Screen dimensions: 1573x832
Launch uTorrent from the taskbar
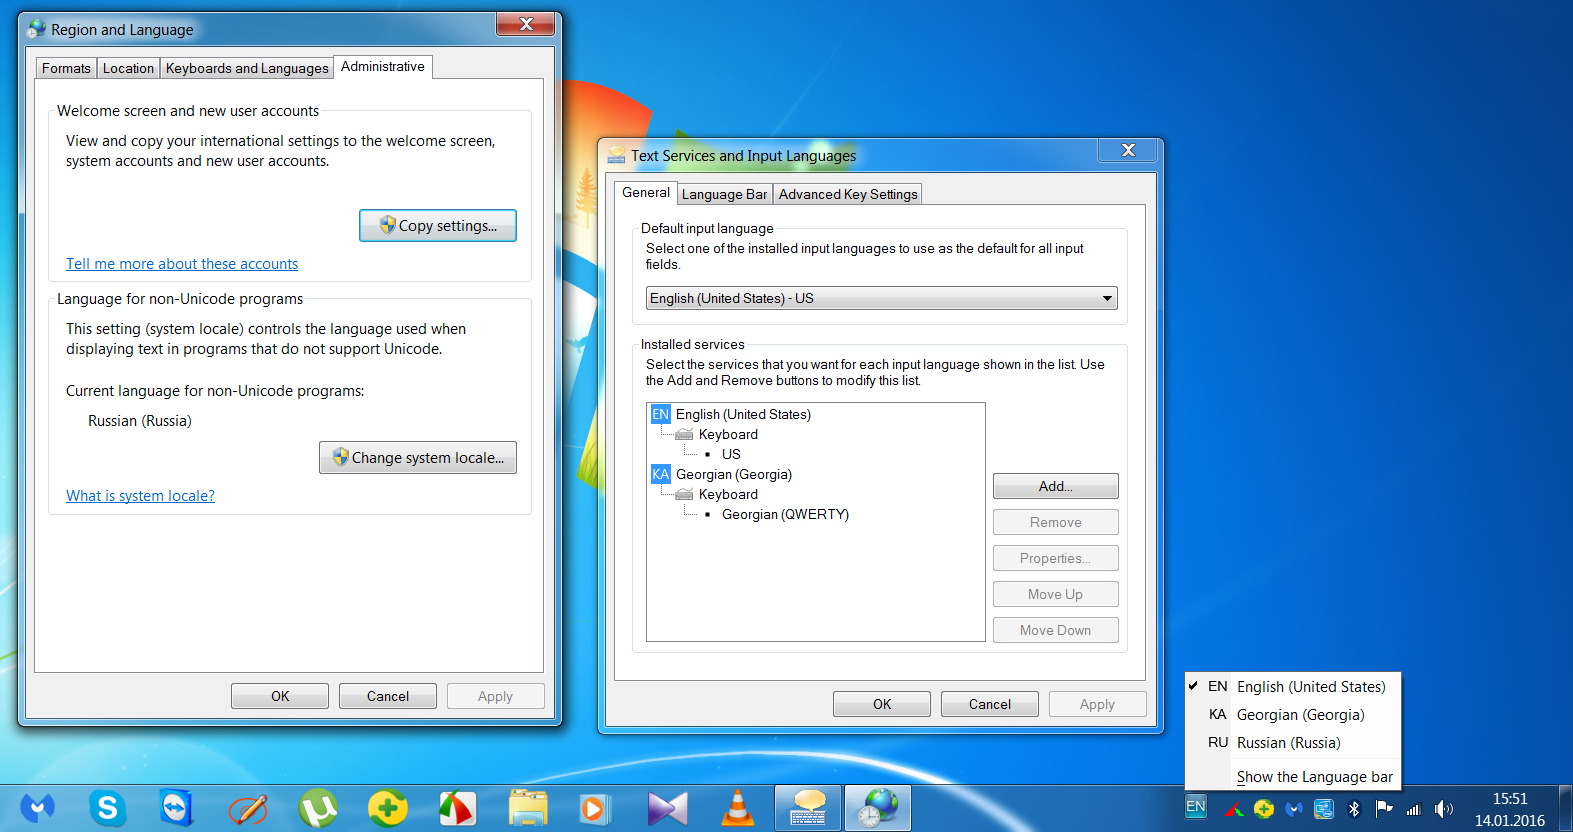(x=318, y=808)
